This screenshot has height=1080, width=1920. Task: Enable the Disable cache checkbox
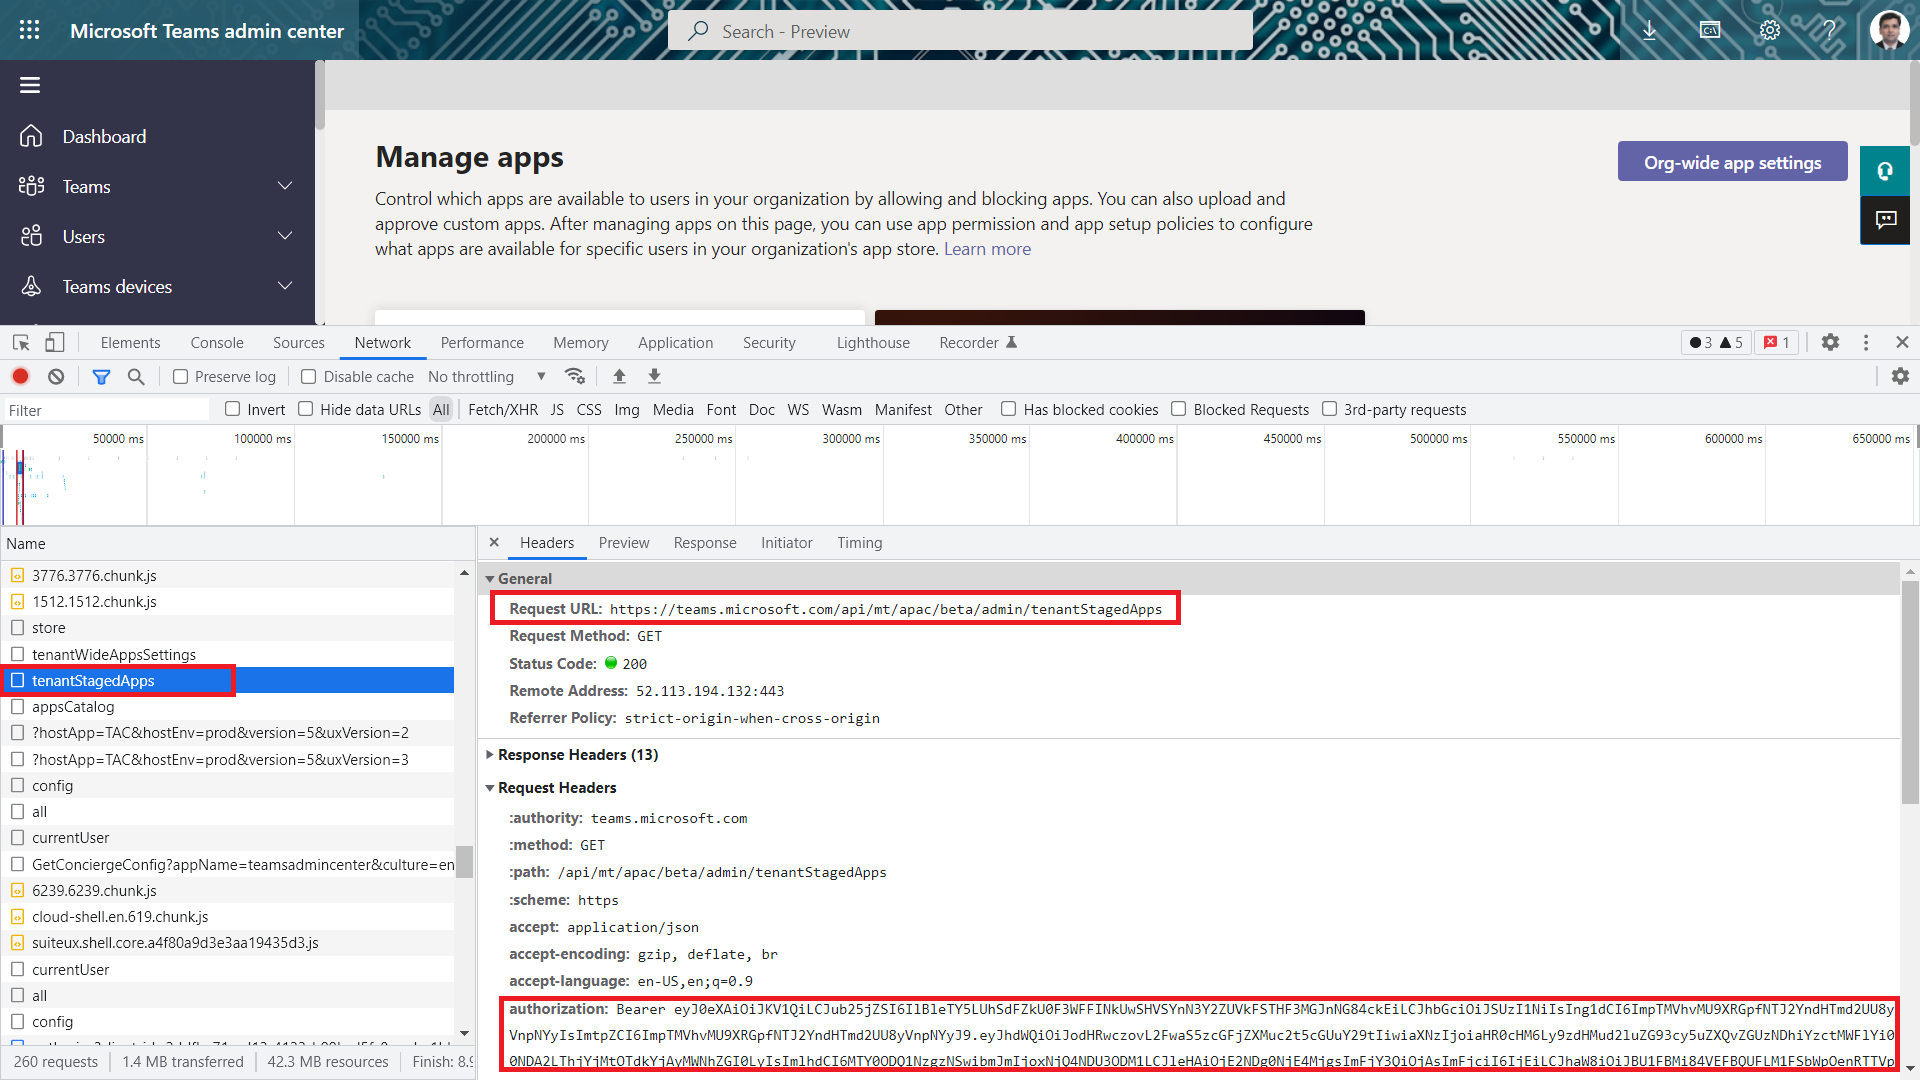click(307, 377)
